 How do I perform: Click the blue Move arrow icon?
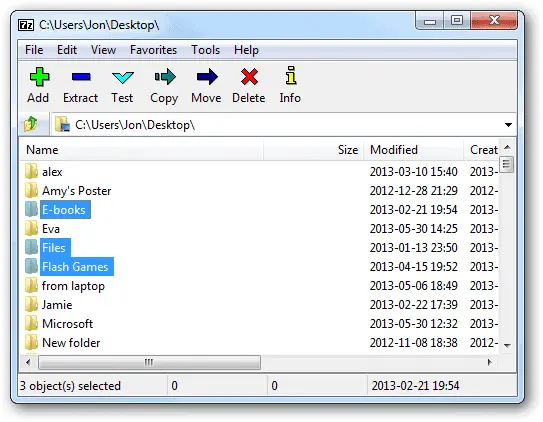pyautogui.click(x=207, y=77)
